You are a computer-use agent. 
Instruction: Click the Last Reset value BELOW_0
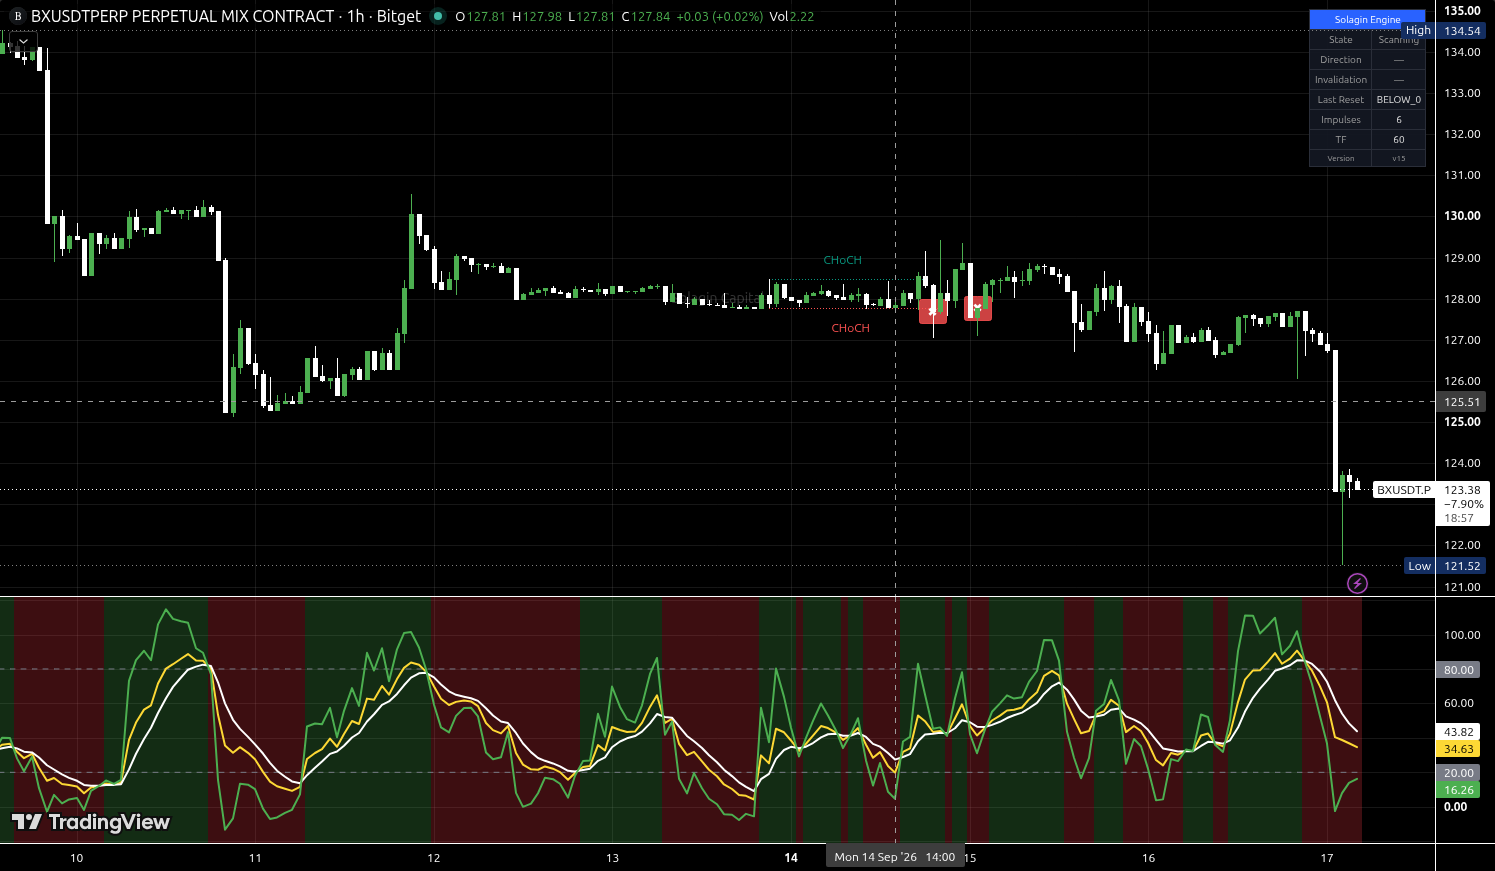point(1398,100)
